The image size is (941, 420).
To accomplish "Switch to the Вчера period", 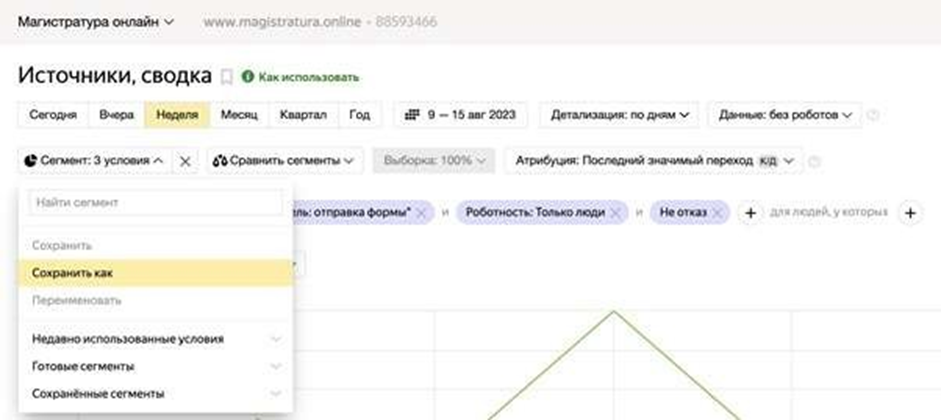I will 116,115.
